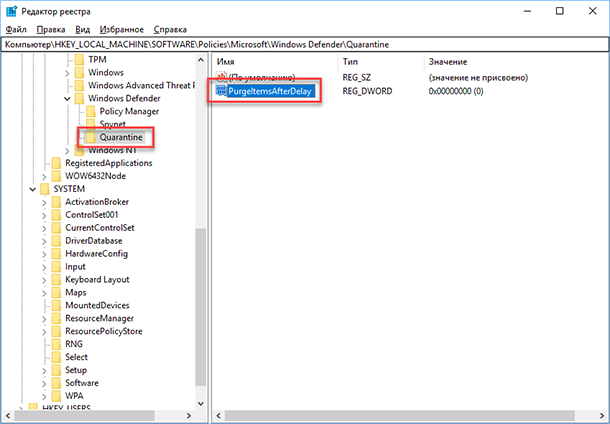Click the REG_DWORD type cell
This screenshot has width=610, height=424.
(x=367, y=91)
